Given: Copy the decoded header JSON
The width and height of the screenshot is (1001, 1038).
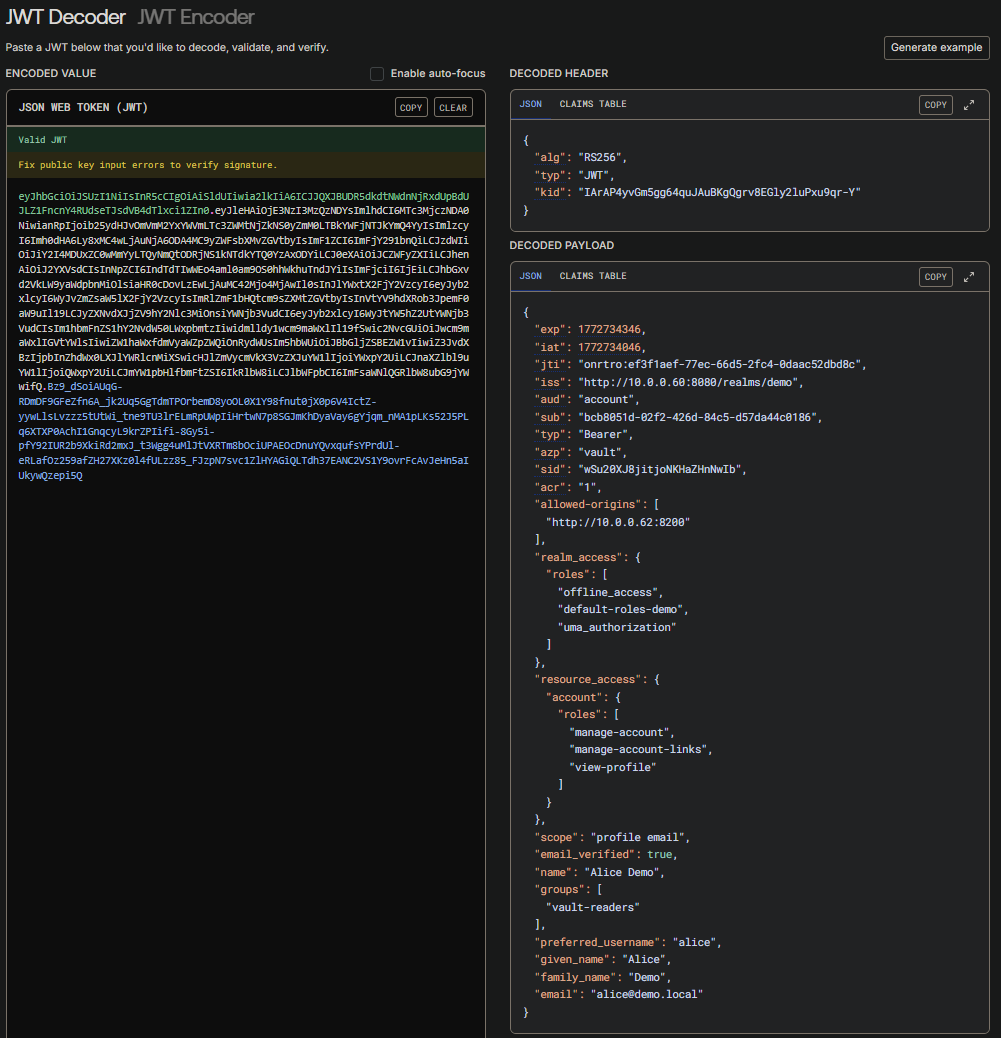Looking at the screenshot, I should click(x=935, y=105).
